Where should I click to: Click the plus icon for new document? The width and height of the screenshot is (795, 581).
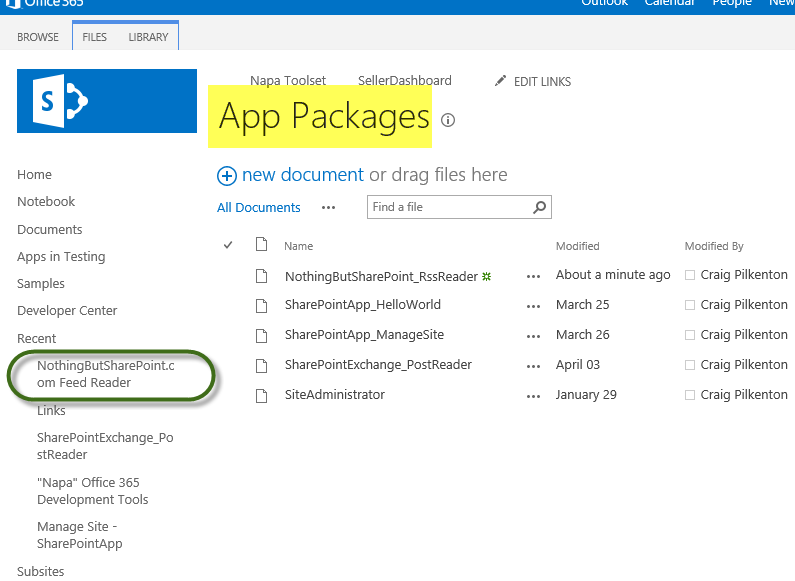(227, 176)
